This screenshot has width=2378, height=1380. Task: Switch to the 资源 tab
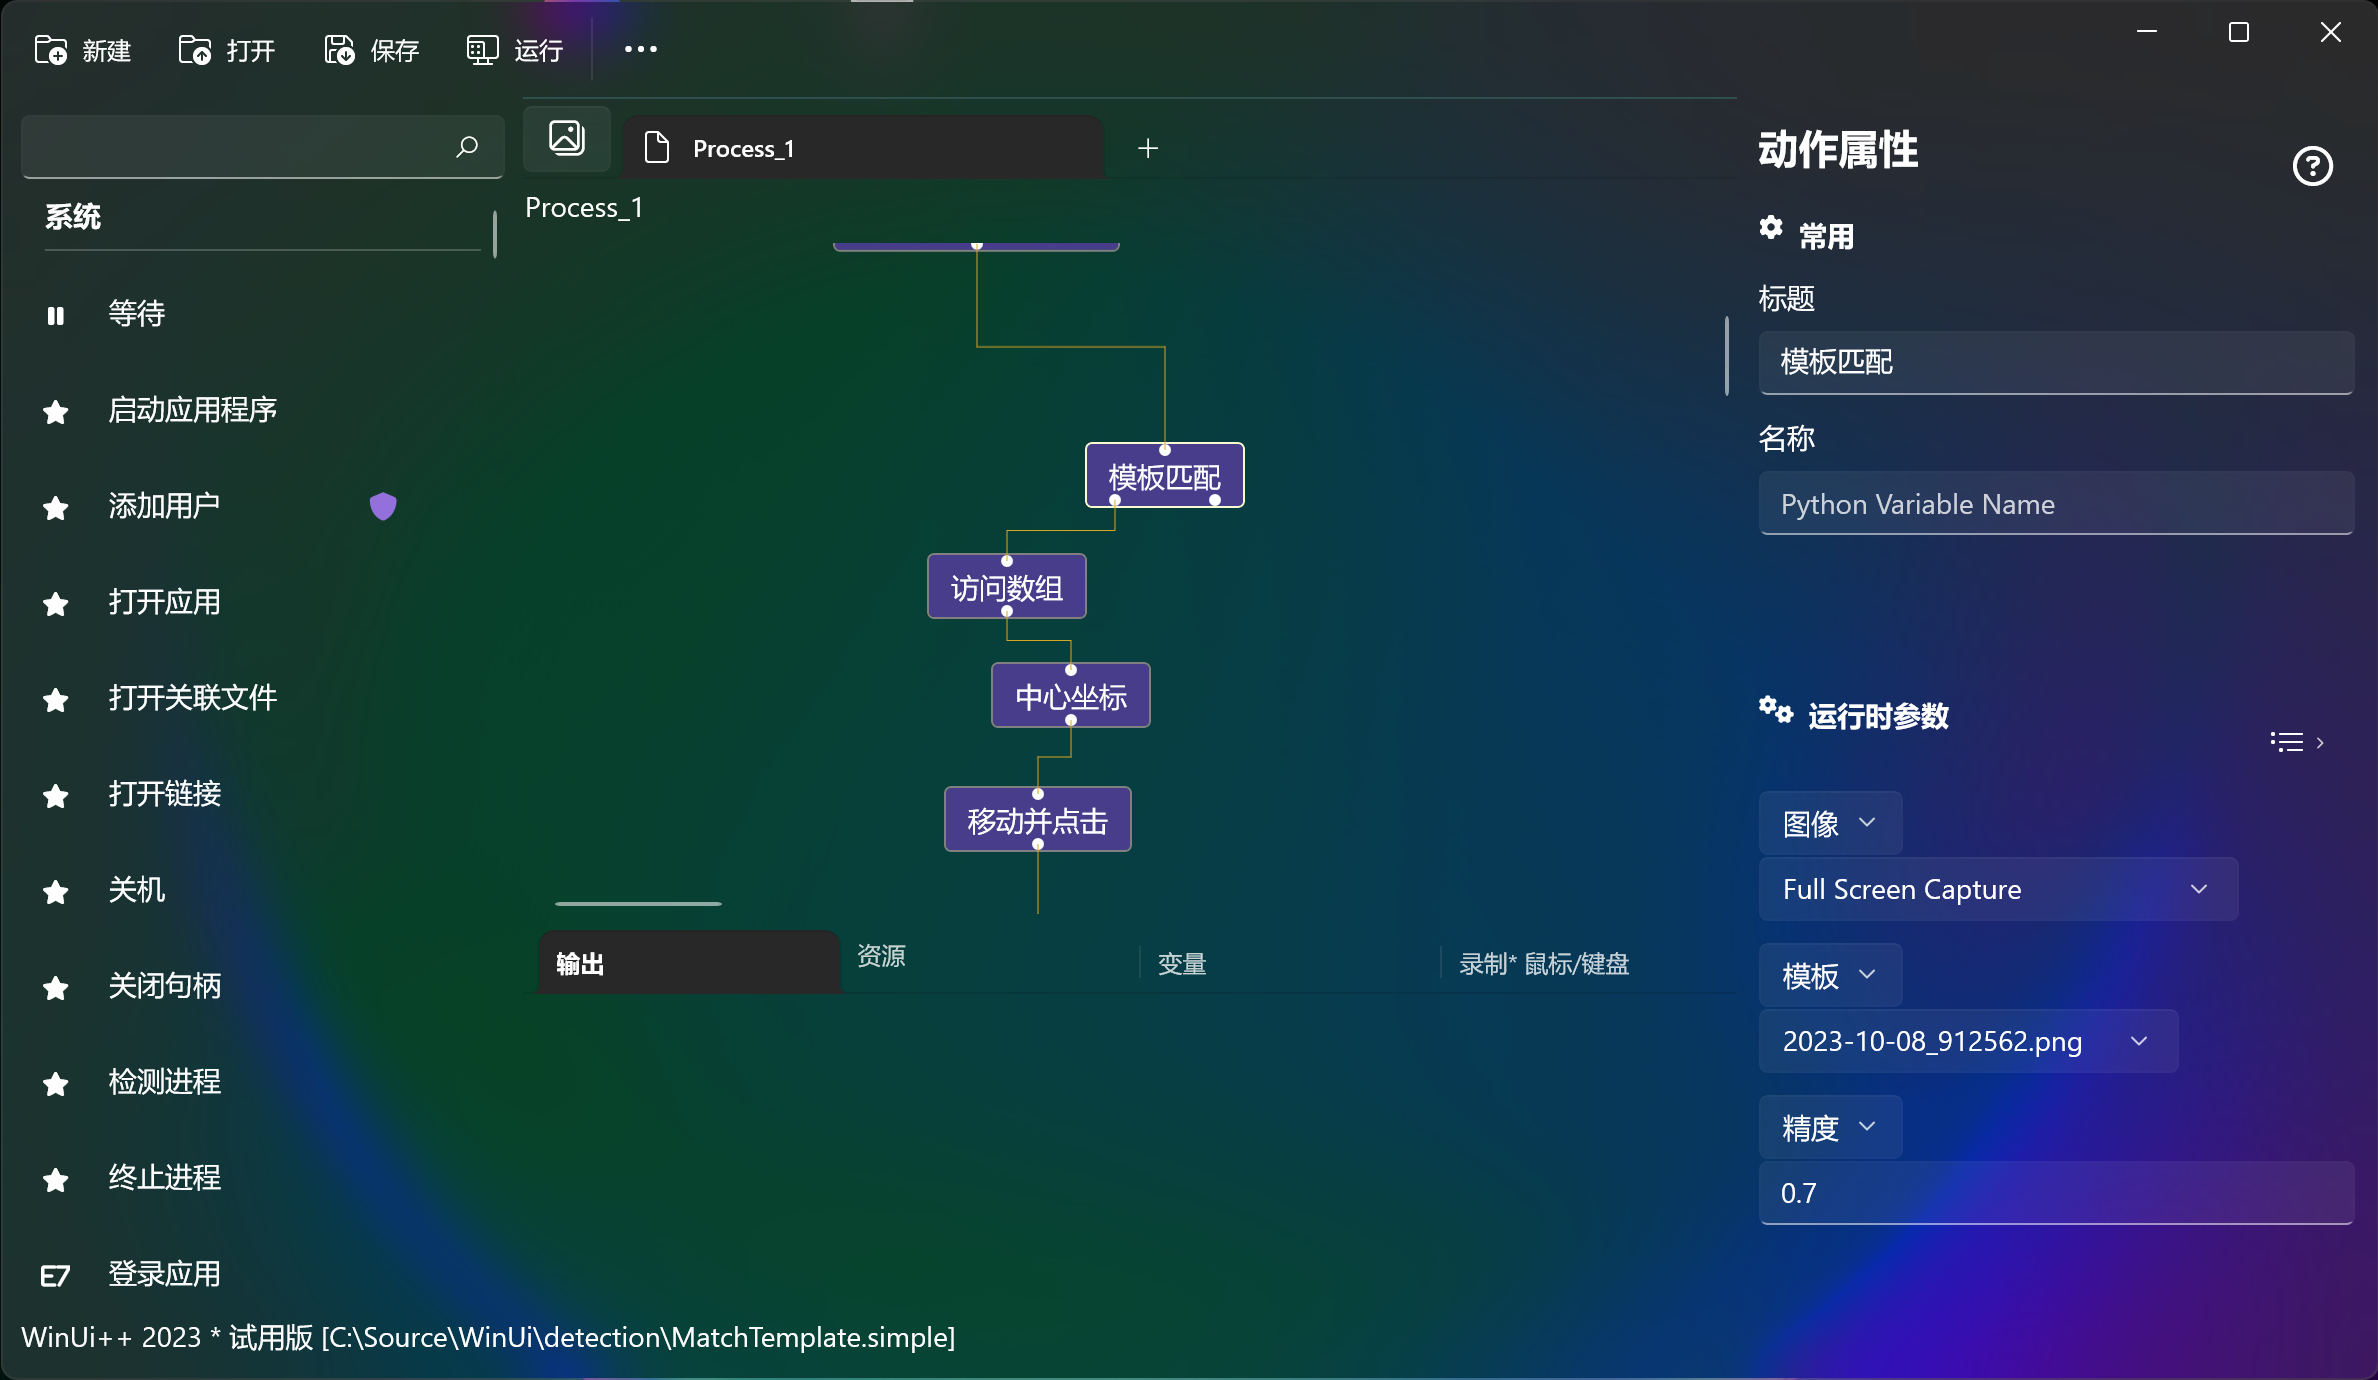pyautogui.click(x=881, y=956)
